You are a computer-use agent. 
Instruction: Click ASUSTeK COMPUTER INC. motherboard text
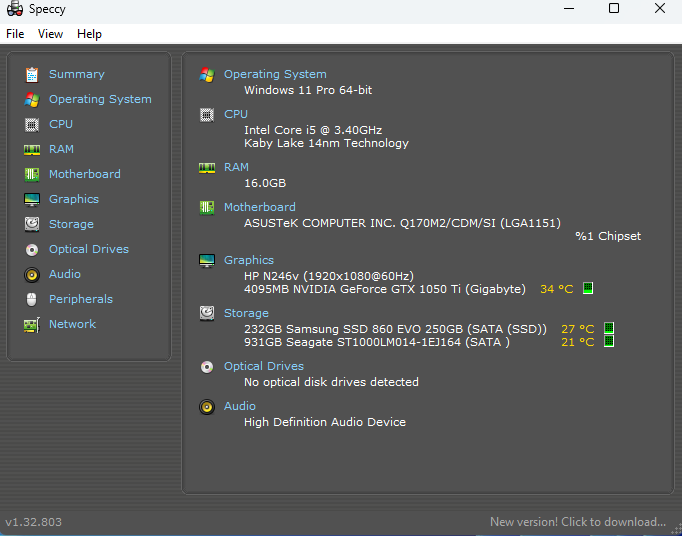402,223
